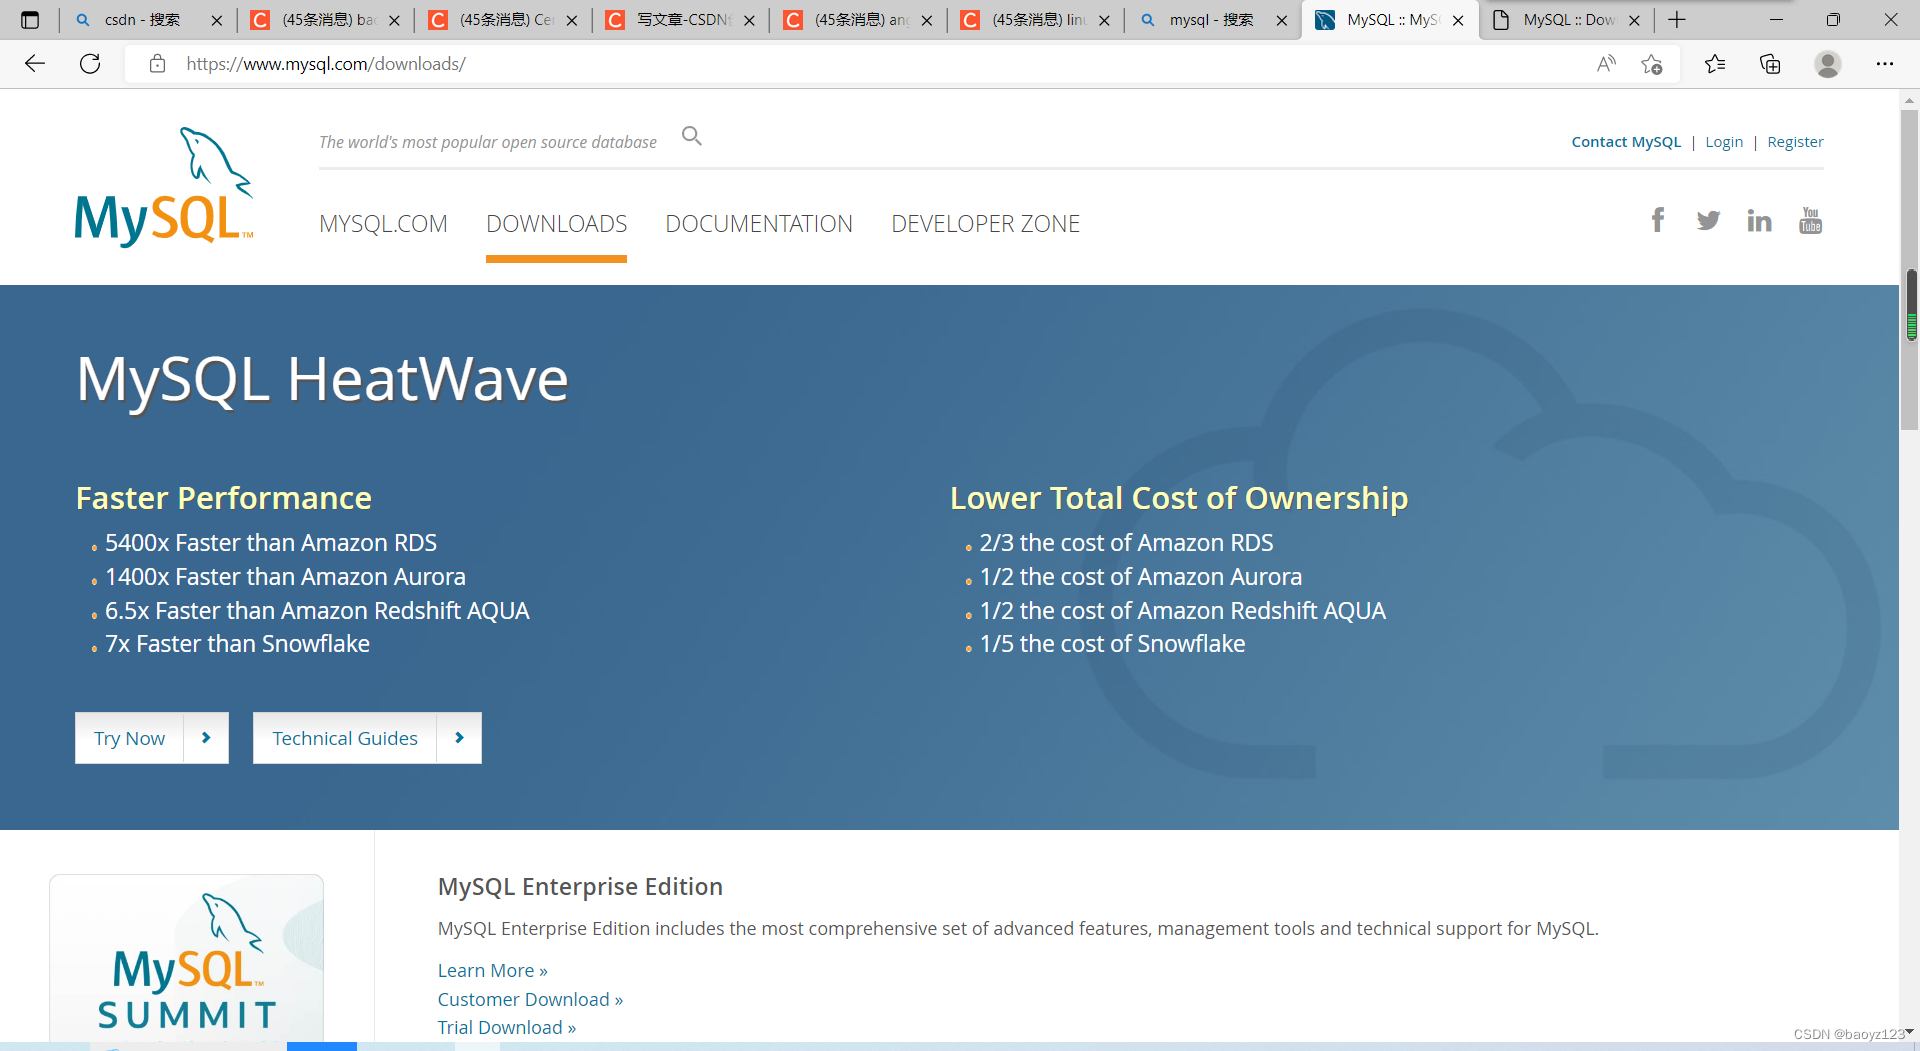Click '1400x Faster than Amazon Aurora' text

pos(285,577)
